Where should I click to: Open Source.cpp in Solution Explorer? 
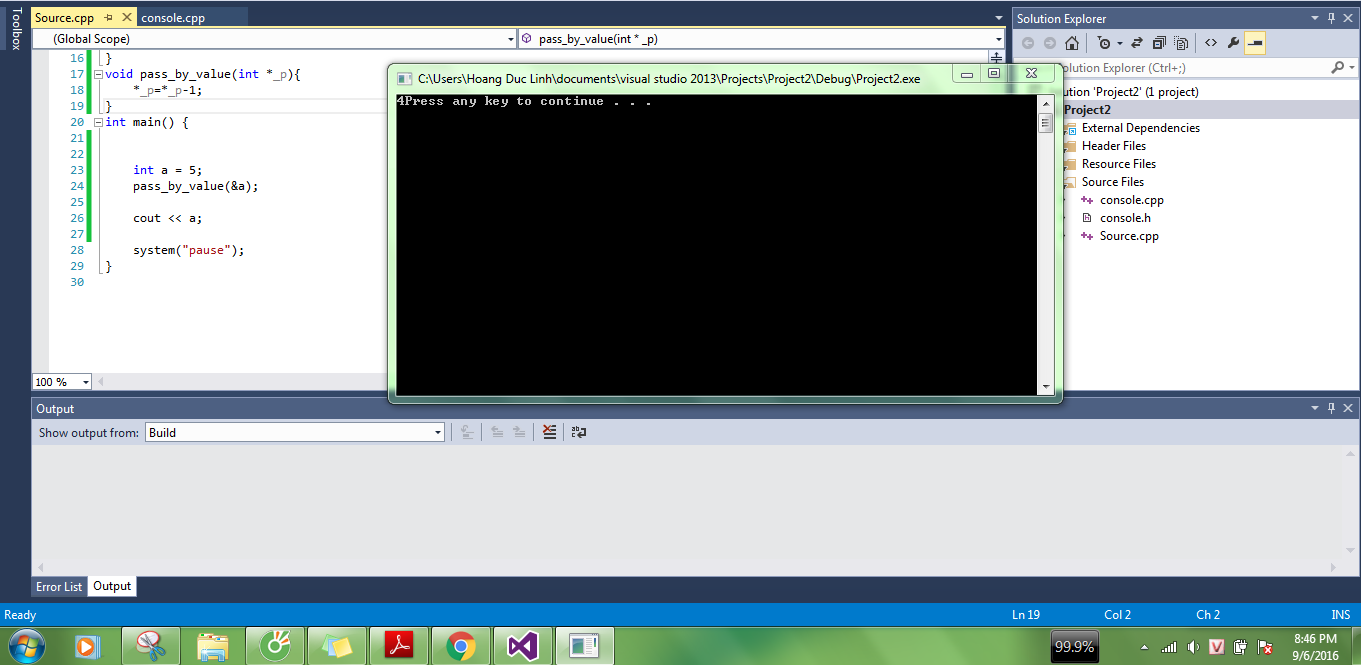click(x=1129, y=236)
